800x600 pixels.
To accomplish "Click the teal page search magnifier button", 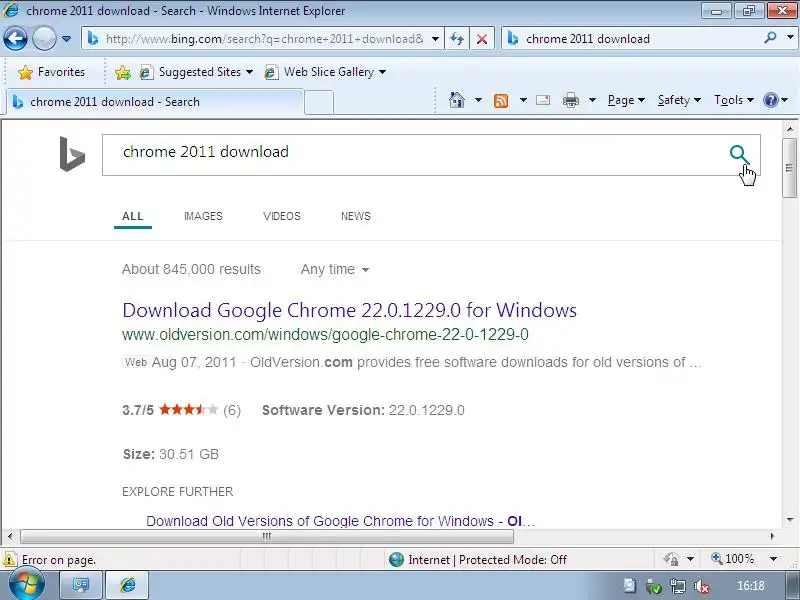I will [739, 154].
